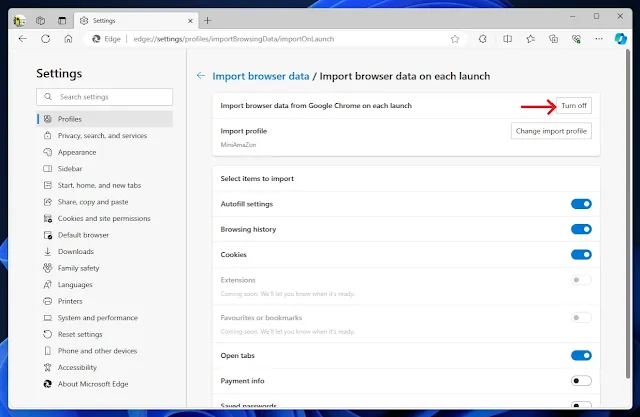Toggle the Favourites or bookmarks switch
The width and height of the screenshot is (640, 417).
coord(581,317)
